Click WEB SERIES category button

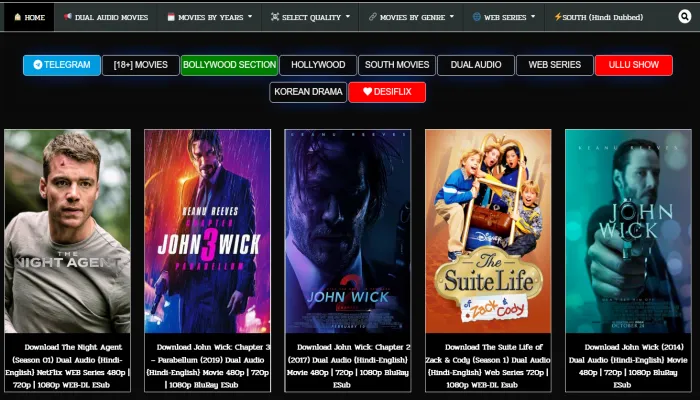(555, 65)
